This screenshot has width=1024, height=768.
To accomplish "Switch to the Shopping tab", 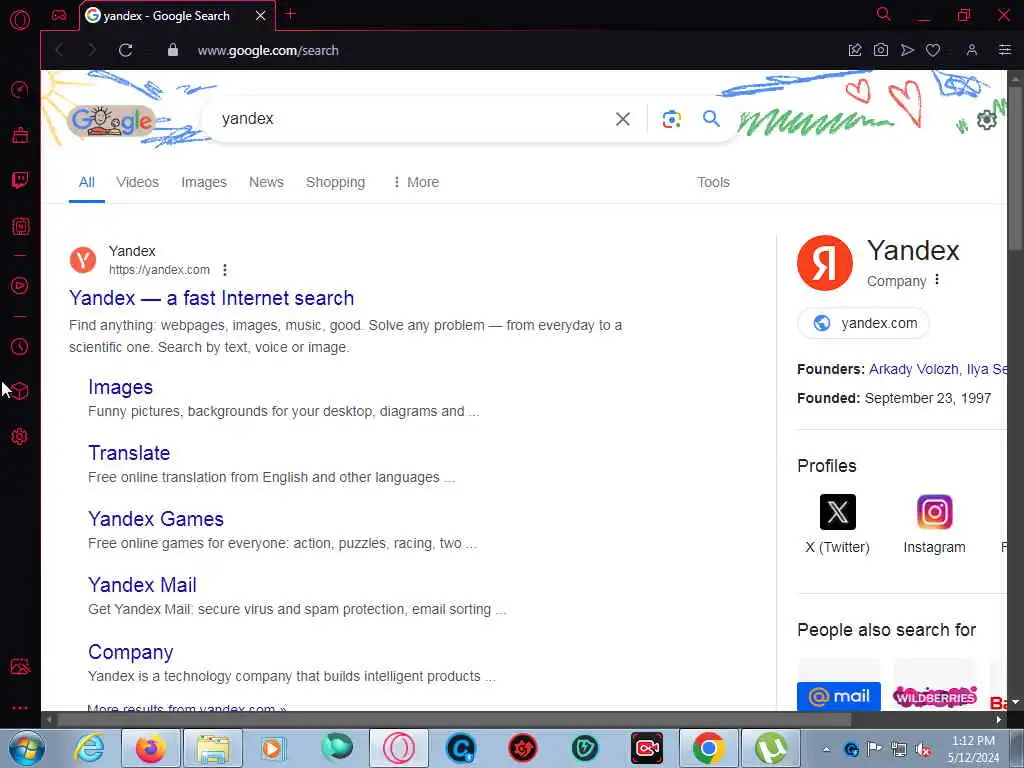I will pyautogui.click(x=336, y=182).
